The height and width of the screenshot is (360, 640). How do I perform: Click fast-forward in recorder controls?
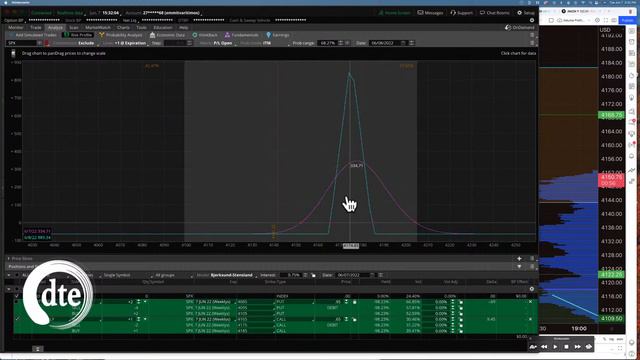(577, 347)
